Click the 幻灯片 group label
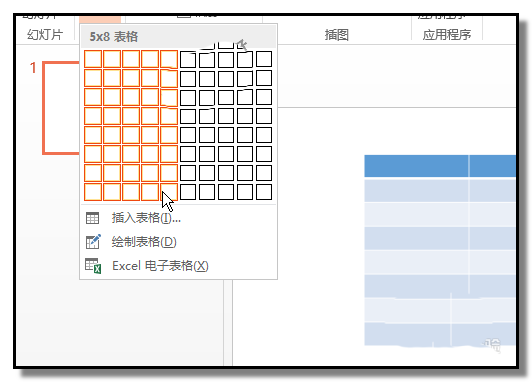 tap(45, 35)
